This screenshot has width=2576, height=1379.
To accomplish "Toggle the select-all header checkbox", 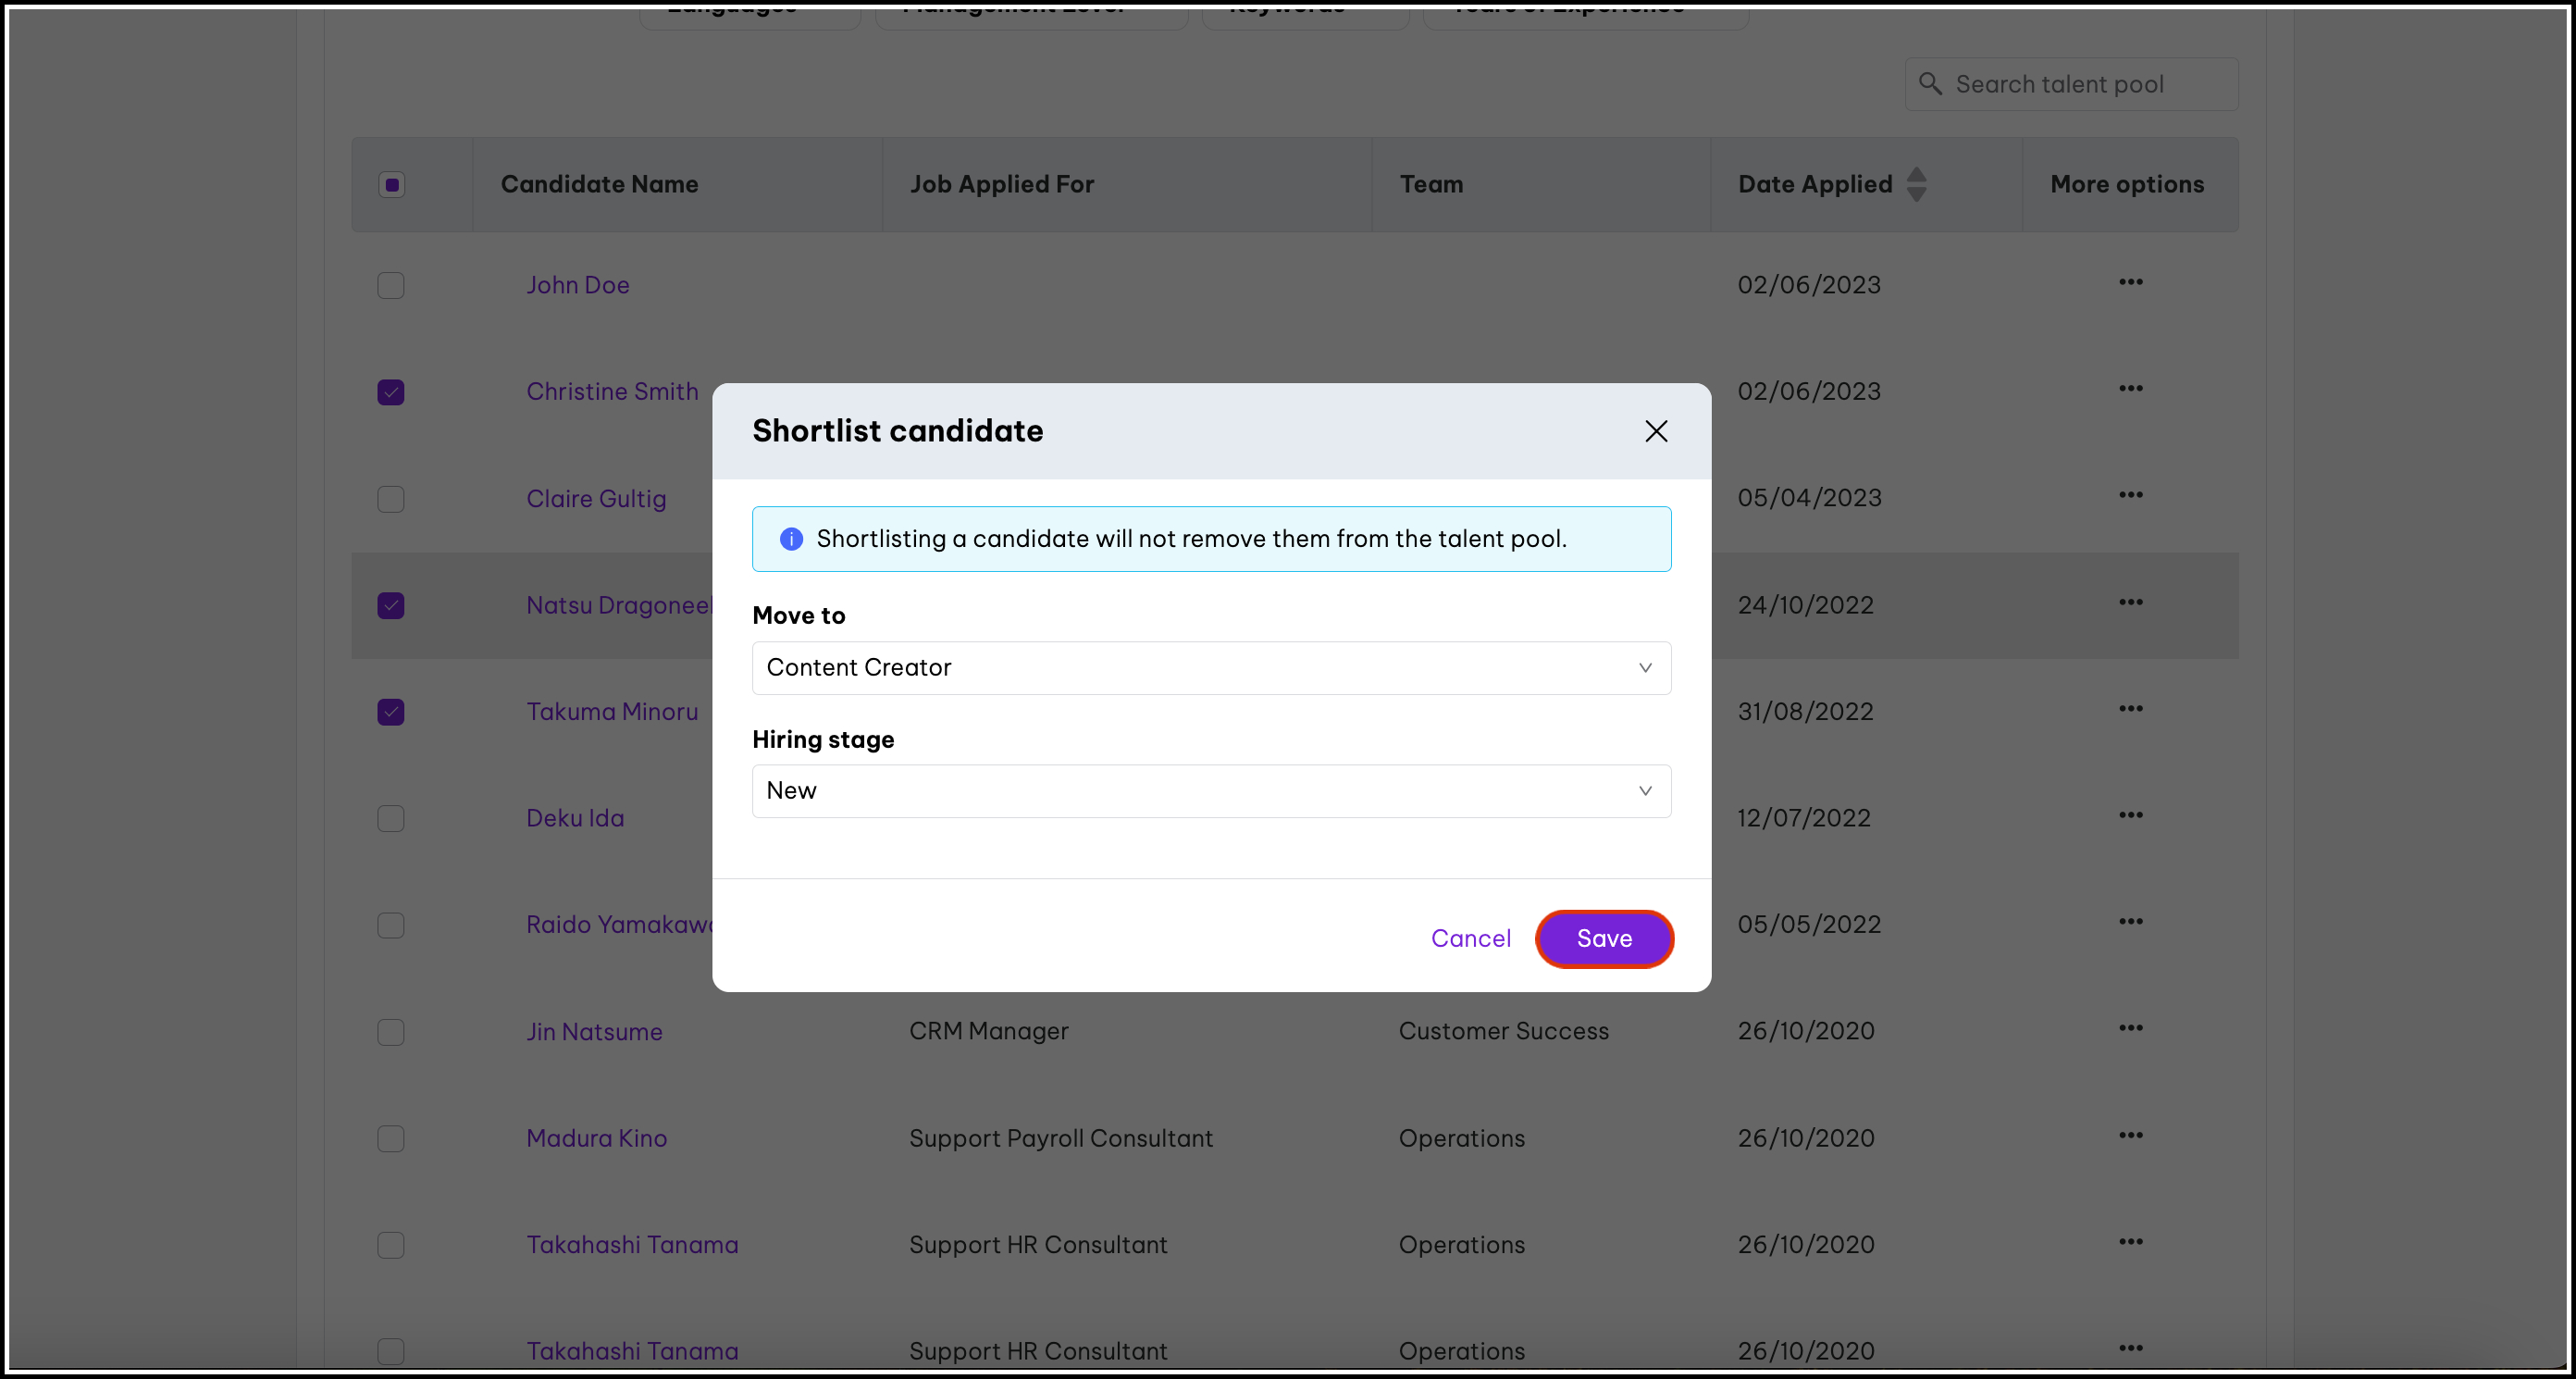I will 391,184.
